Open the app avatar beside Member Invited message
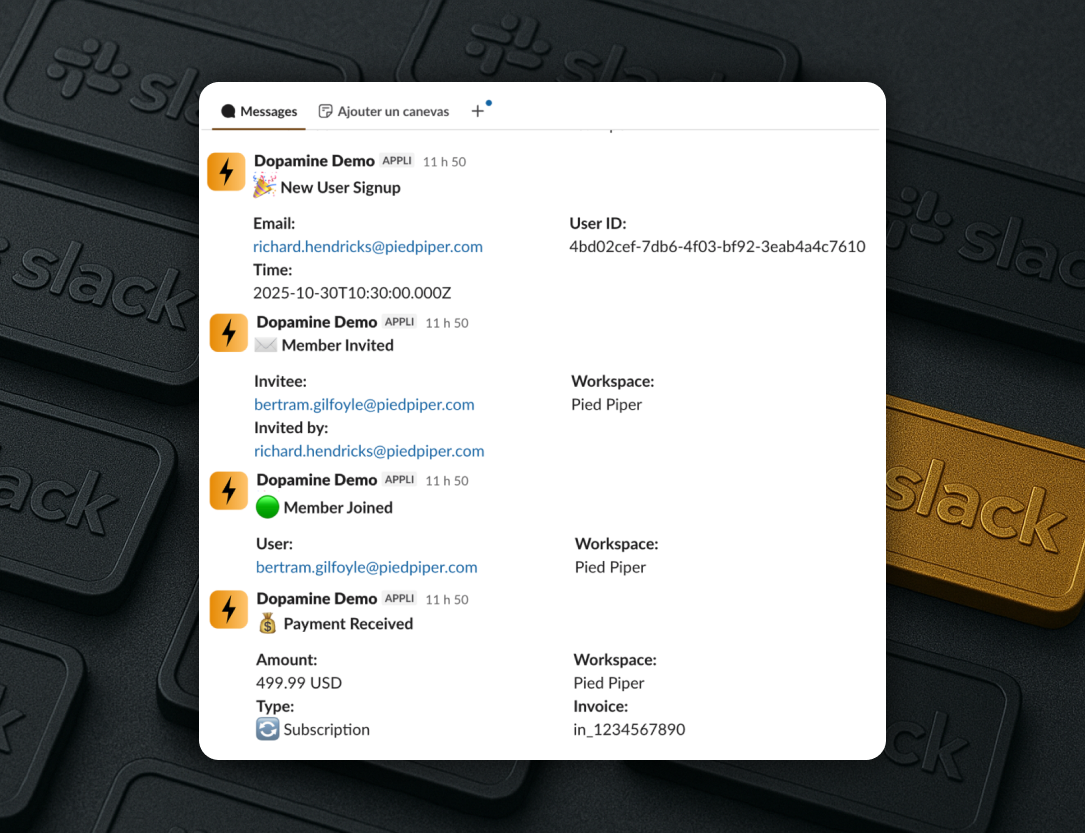1085x833 pixels. [x=228, y=332]
